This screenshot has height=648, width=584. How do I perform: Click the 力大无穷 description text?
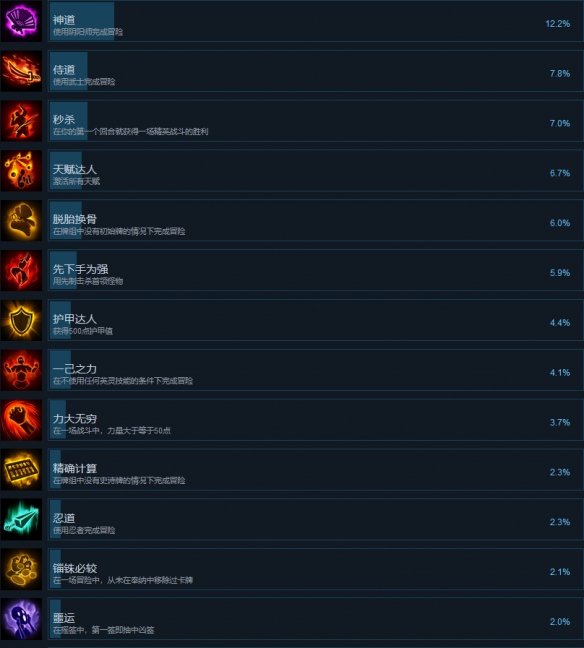[x=112, y=431]
